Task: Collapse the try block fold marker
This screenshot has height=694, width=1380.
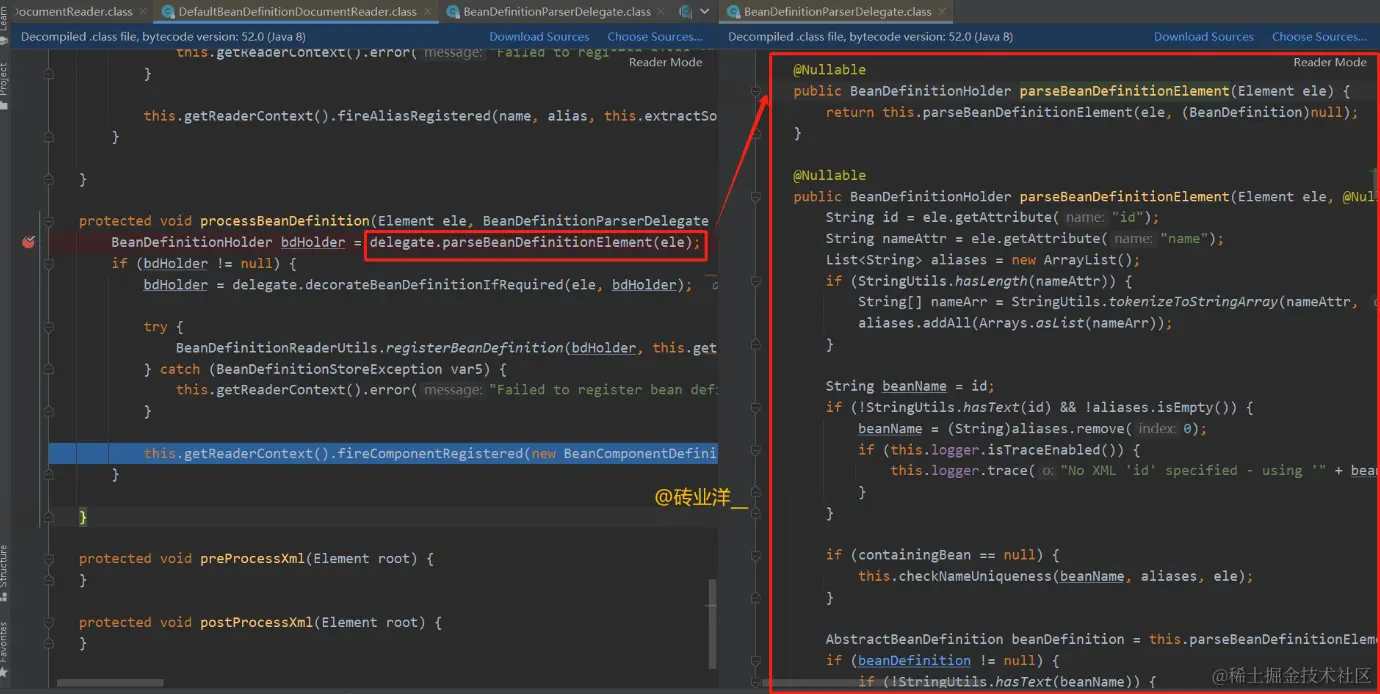Action: coord(48,327)
